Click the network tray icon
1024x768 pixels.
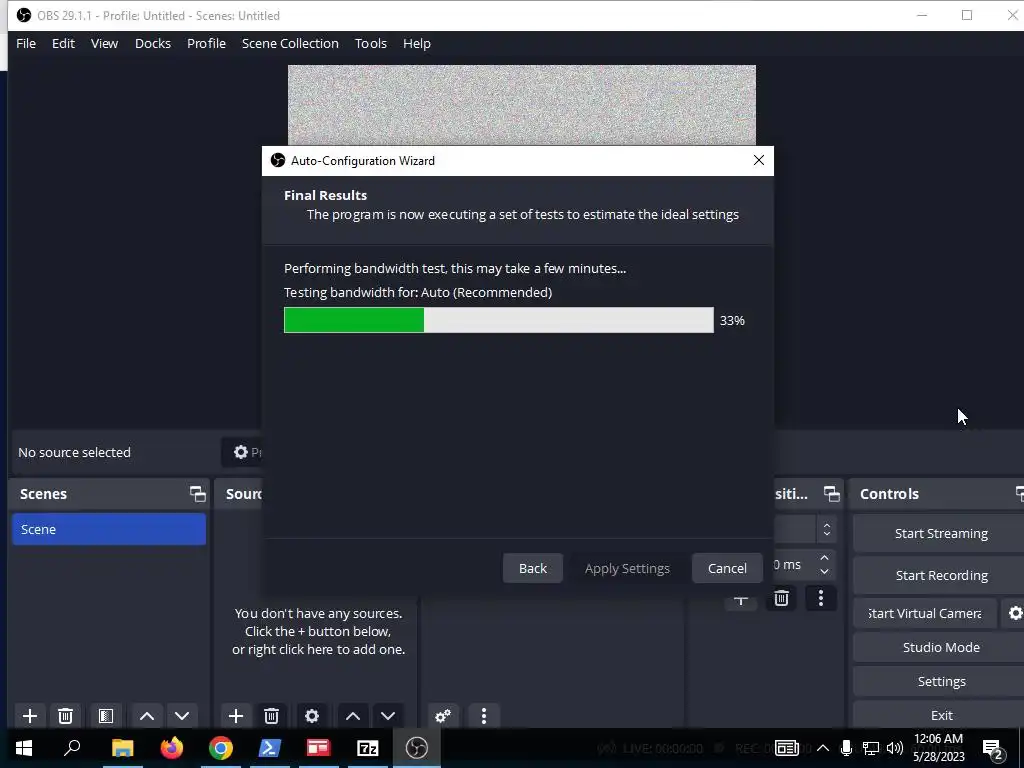[x=871, y=748]
